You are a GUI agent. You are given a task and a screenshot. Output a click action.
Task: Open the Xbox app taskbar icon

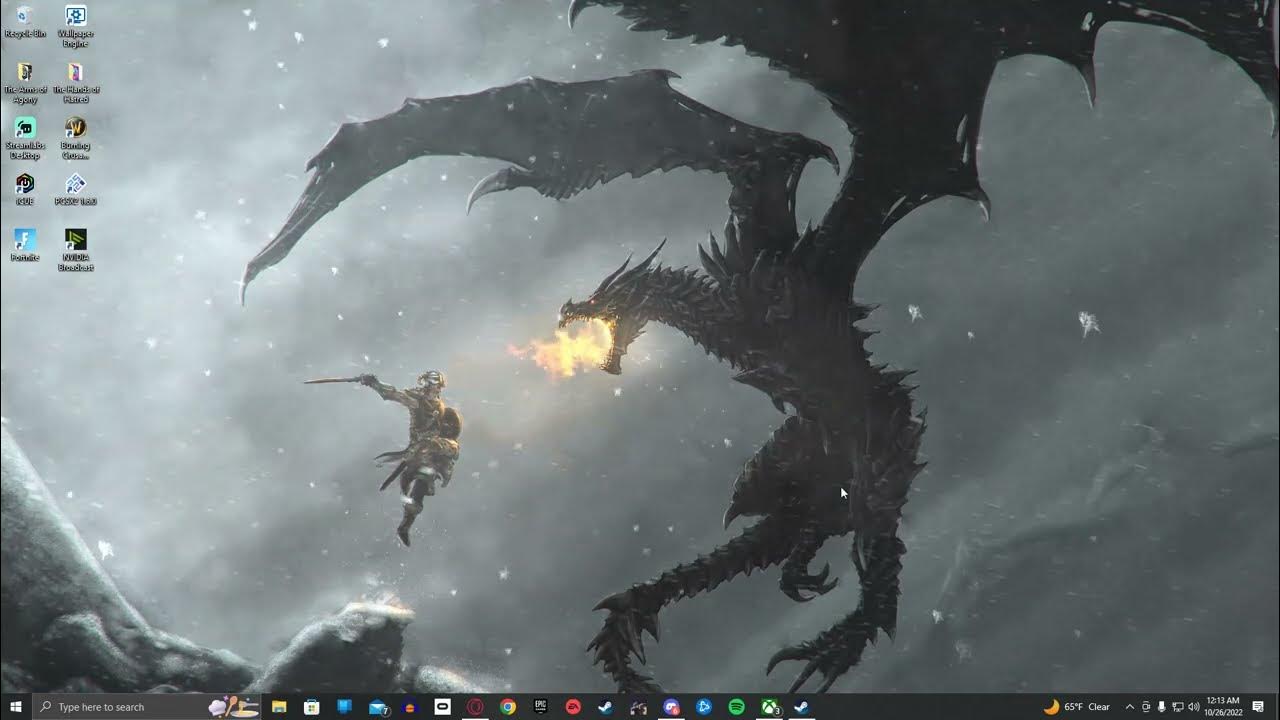point(769,707)
